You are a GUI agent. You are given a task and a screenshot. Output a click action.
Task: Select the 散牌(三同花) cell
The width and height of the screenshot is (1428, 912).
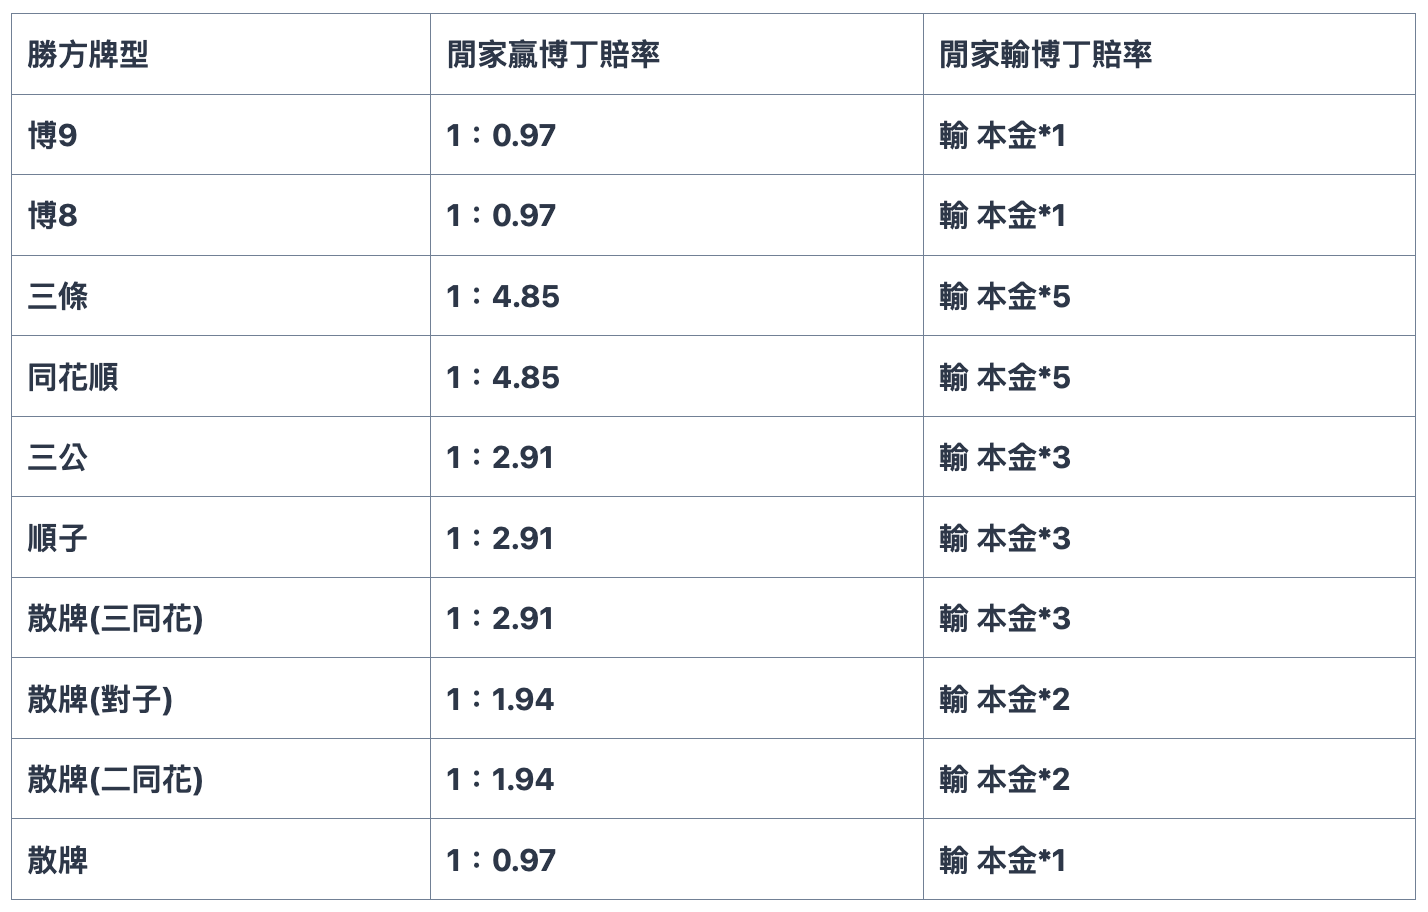(115, 619)
